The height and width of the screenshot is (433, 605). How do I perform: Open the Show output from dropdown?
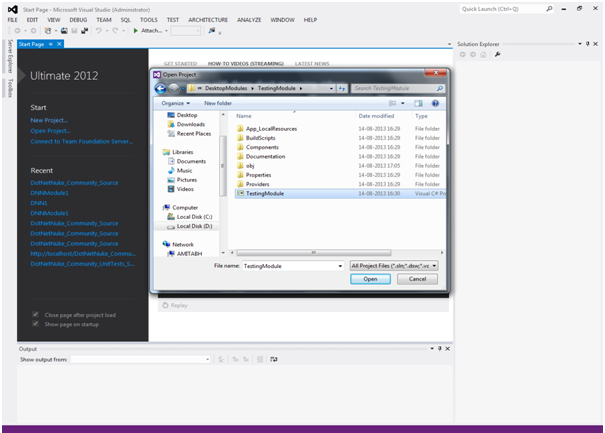tap(207, 359)
